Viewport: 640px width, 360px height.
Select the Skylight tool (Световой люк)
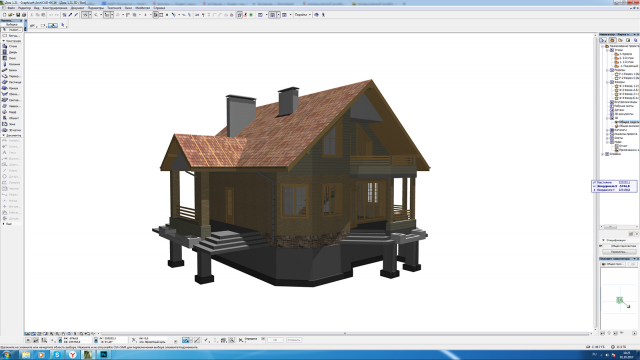click(x=11, y=100)
